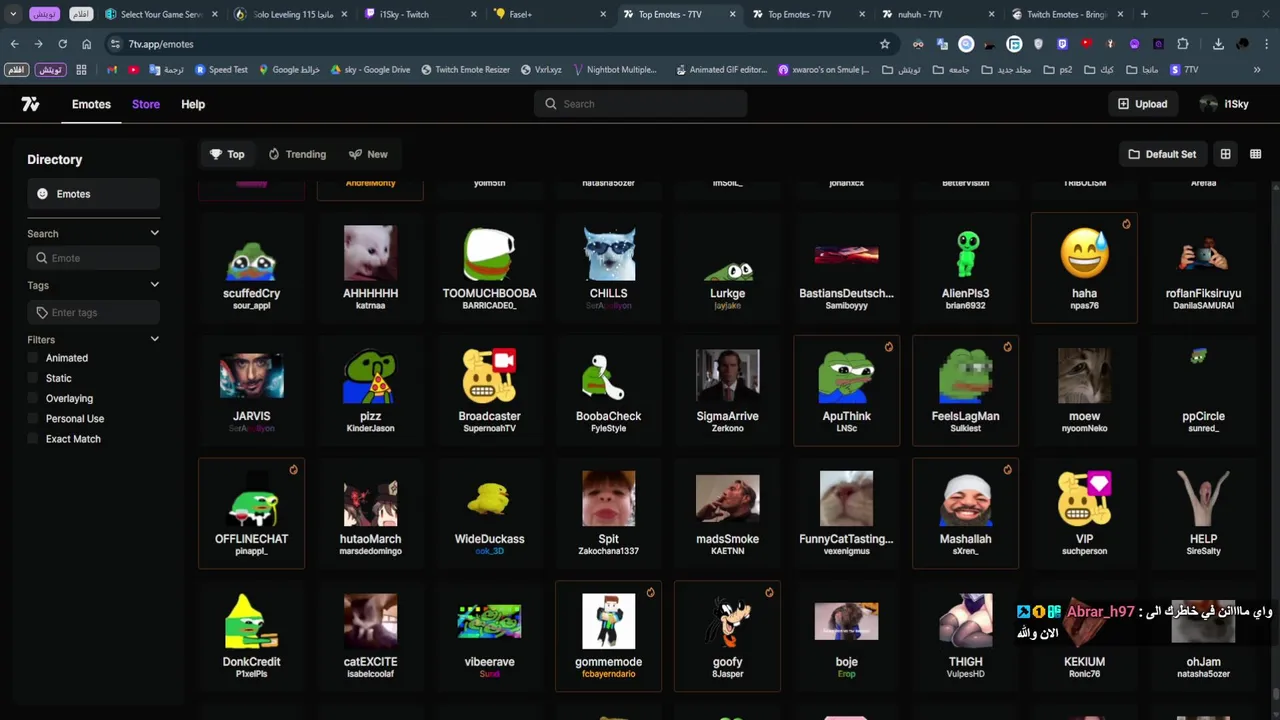
Task: Collapse the sidebar Search section
Action: (x=154, y=233)
